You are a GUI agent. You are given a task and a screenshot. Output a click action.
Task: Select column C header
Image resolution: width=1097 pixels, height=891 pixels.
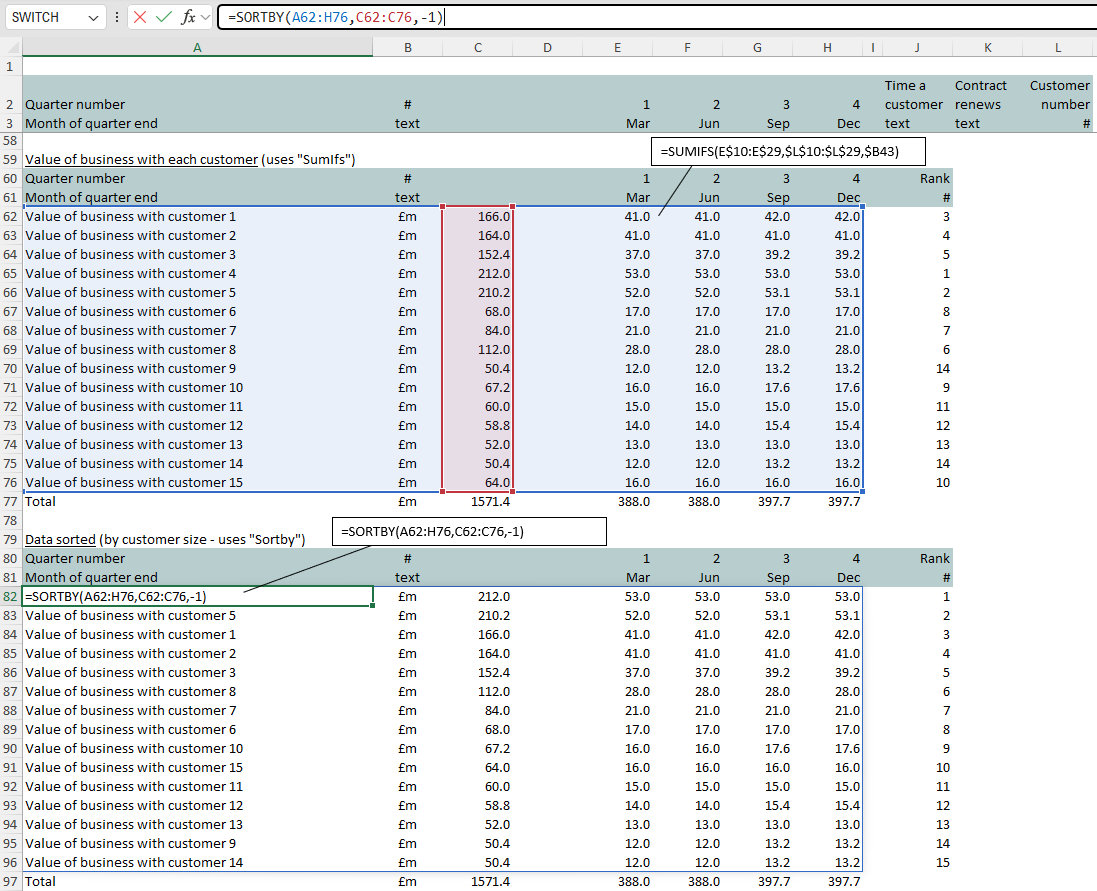coord(478,48)
